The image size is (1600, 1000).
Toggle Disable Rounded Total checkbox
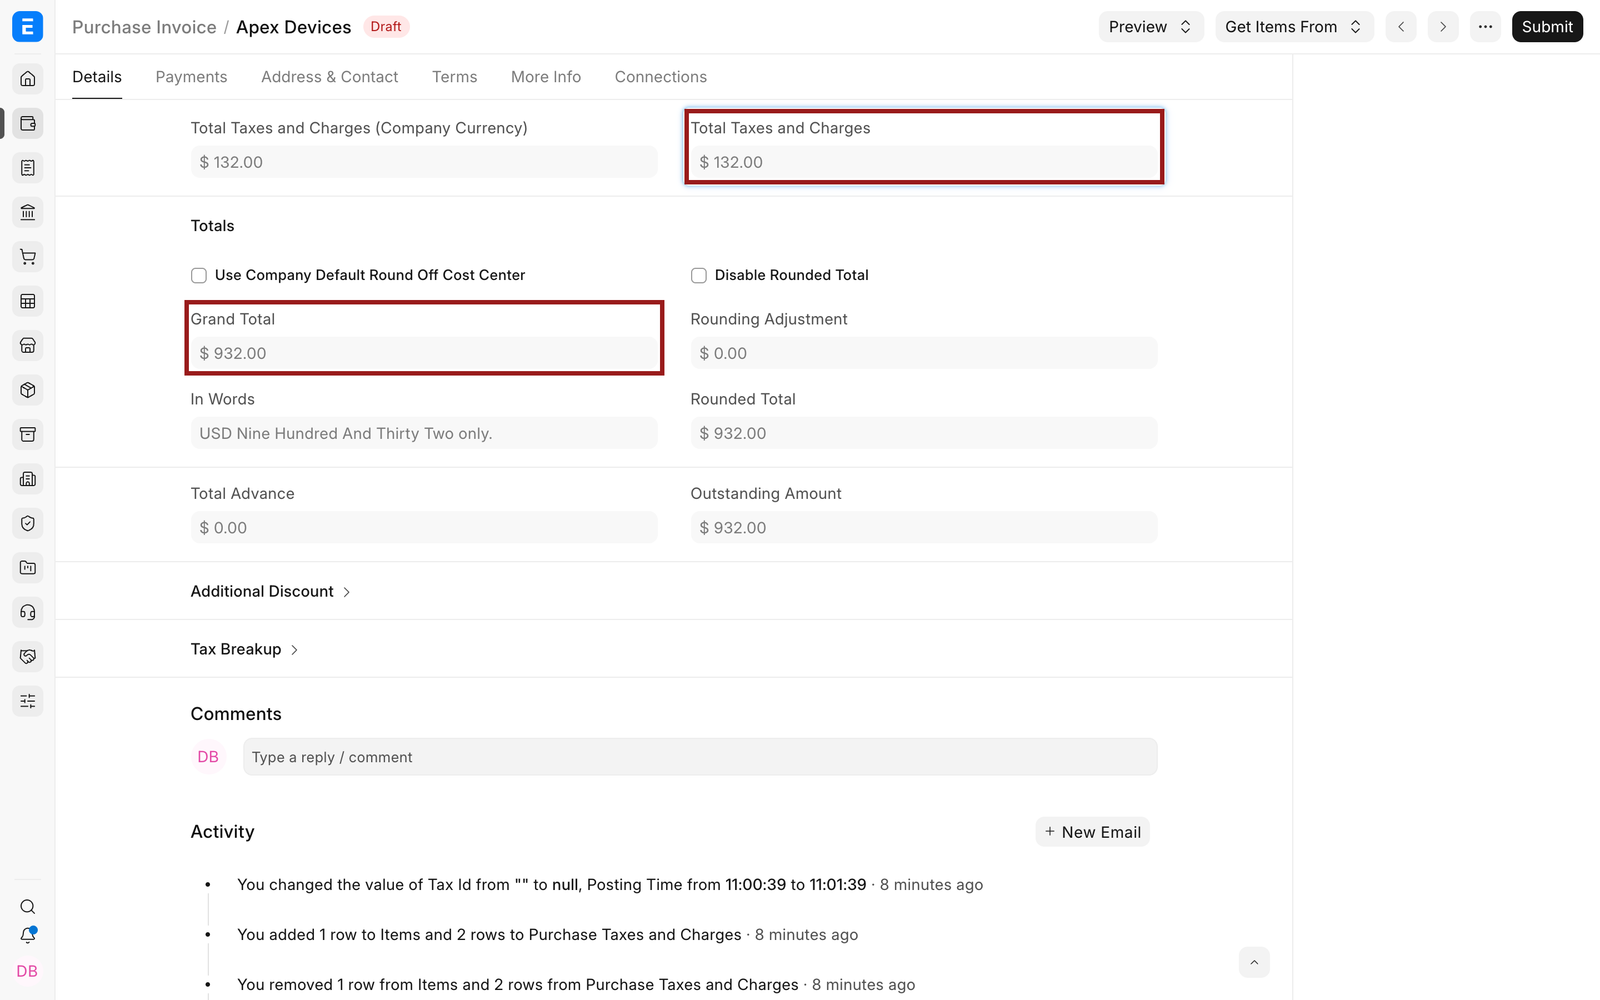[x=699, y=275]
